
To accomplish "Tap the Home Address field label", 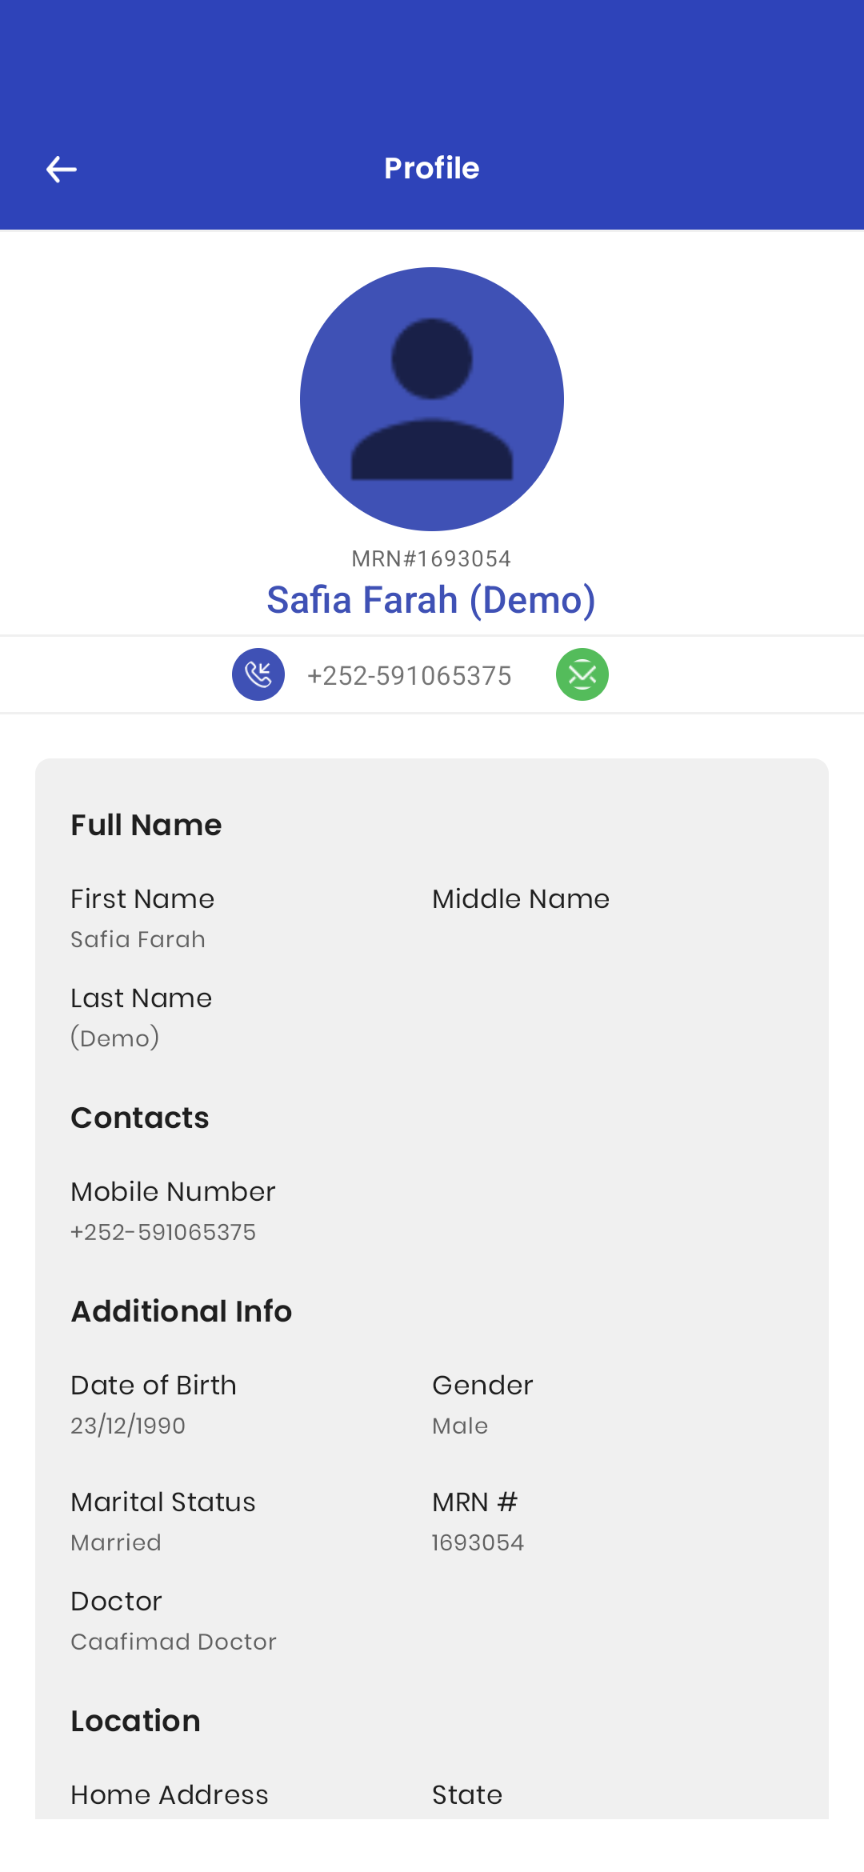I will point(170,1795).
